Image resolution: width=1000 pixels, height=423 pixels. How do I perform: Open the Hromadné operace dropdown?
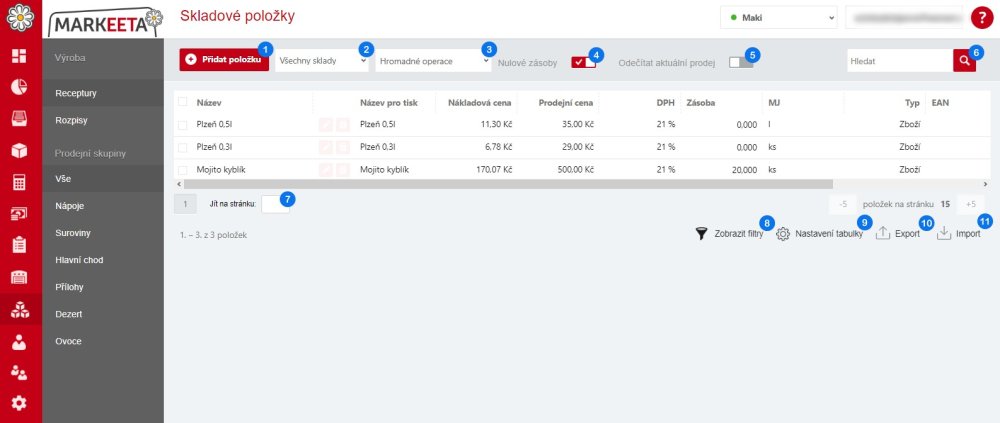434,61
